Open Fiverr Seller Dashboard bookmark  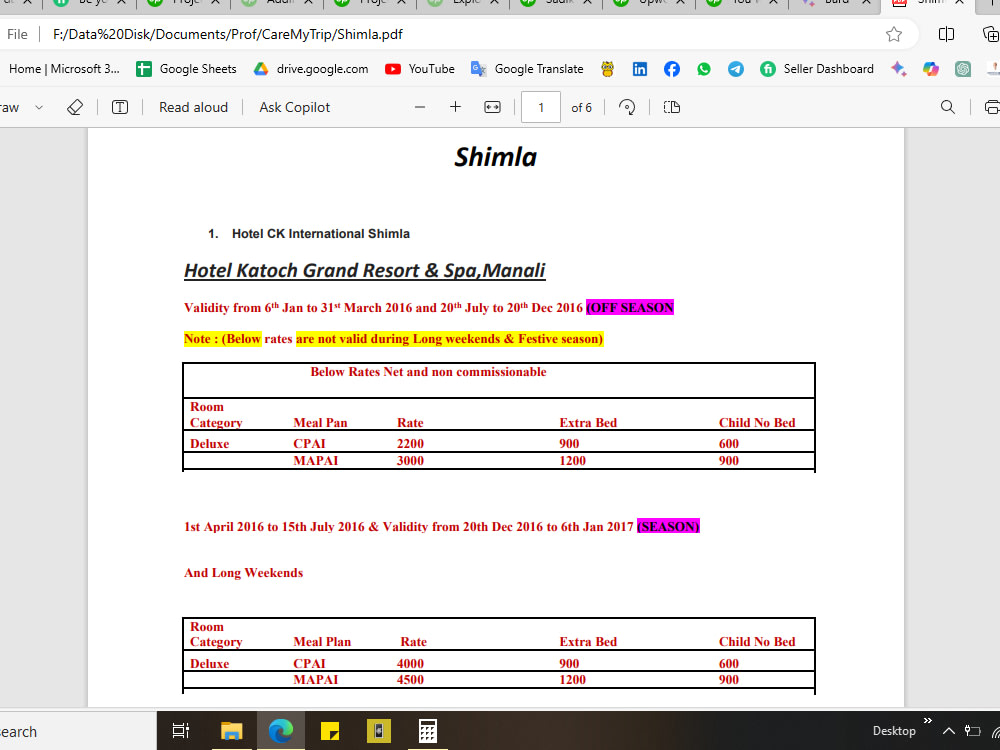(816, 69)
